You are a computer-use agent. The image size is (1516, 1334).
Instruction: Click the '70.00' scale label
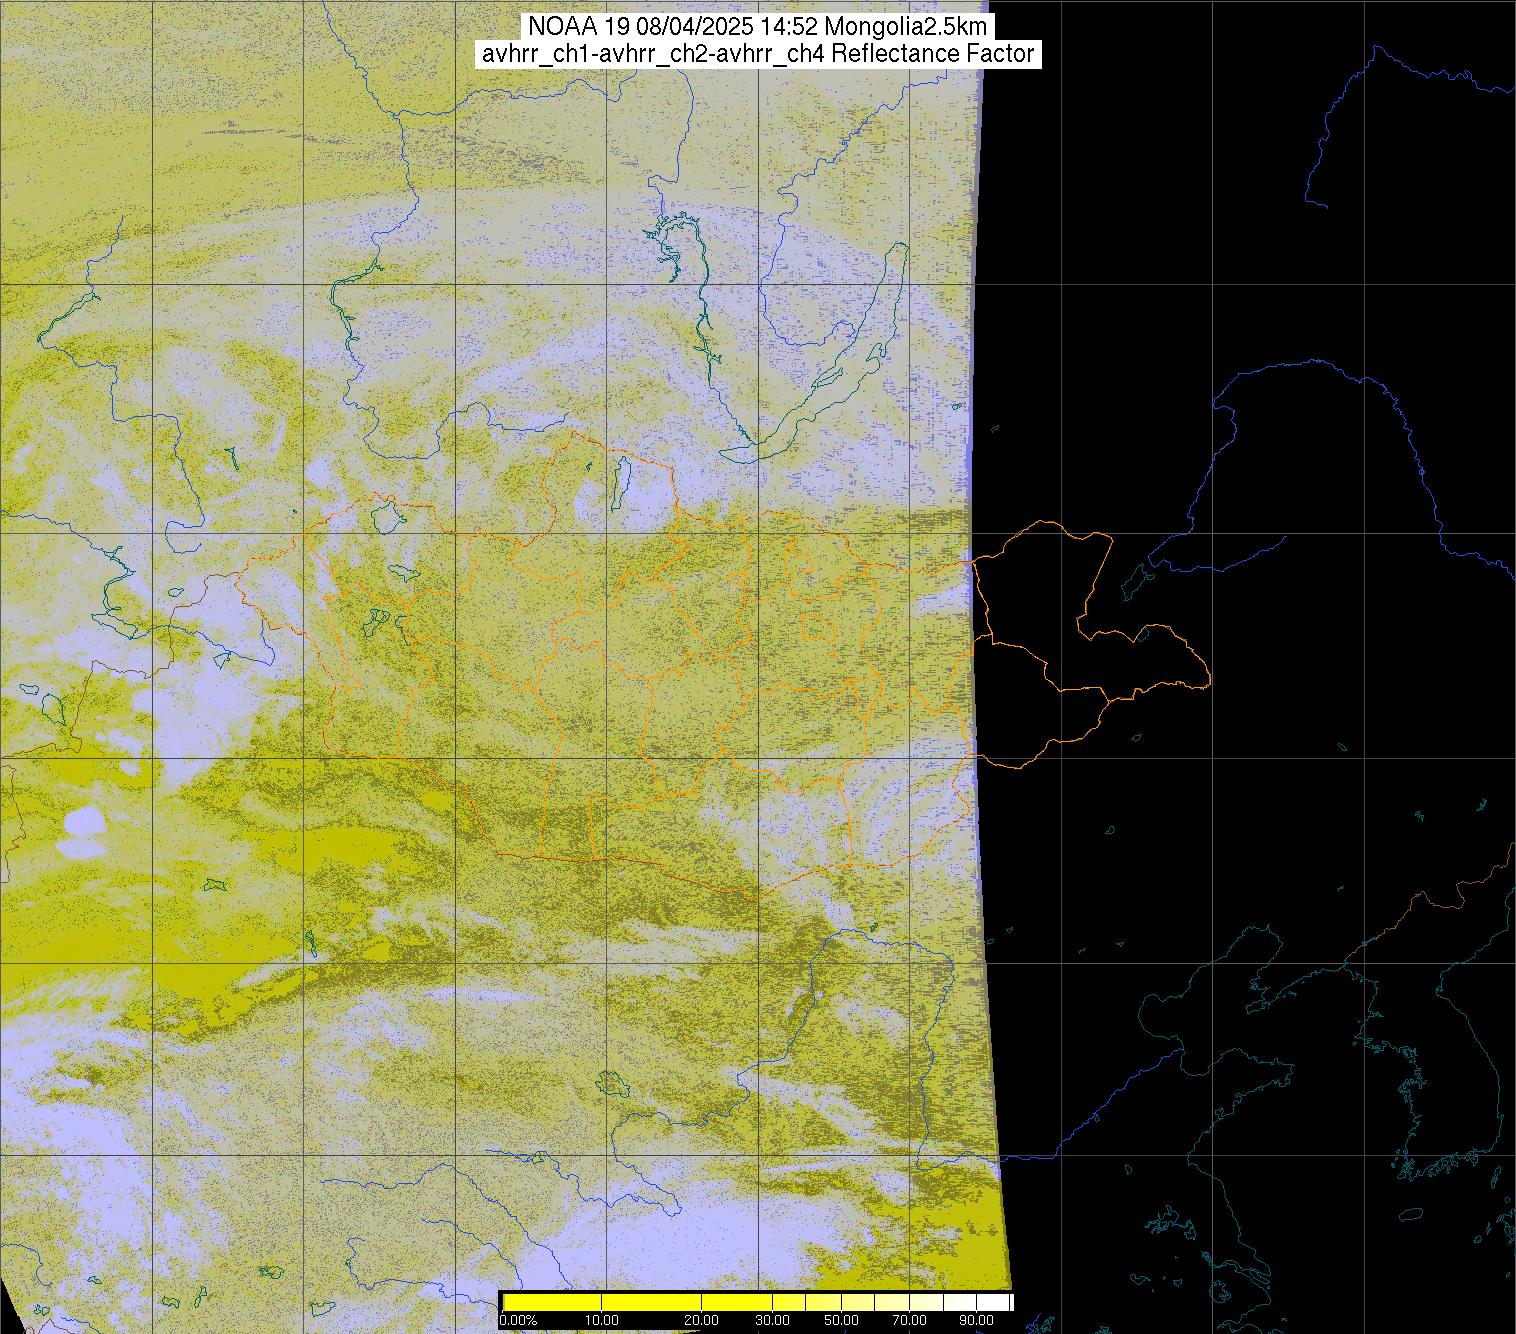tap(910, 1321)
